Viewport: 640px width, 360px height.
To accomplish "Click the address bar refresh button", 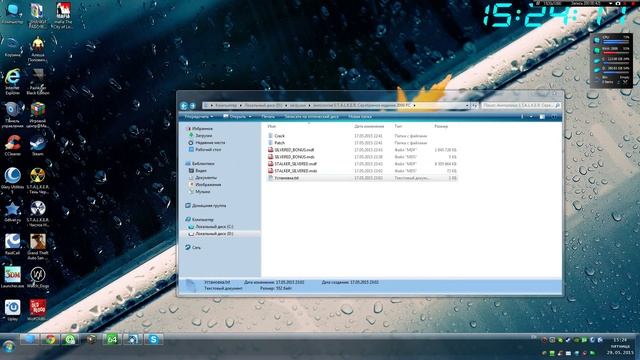I will tap(475, 106).
